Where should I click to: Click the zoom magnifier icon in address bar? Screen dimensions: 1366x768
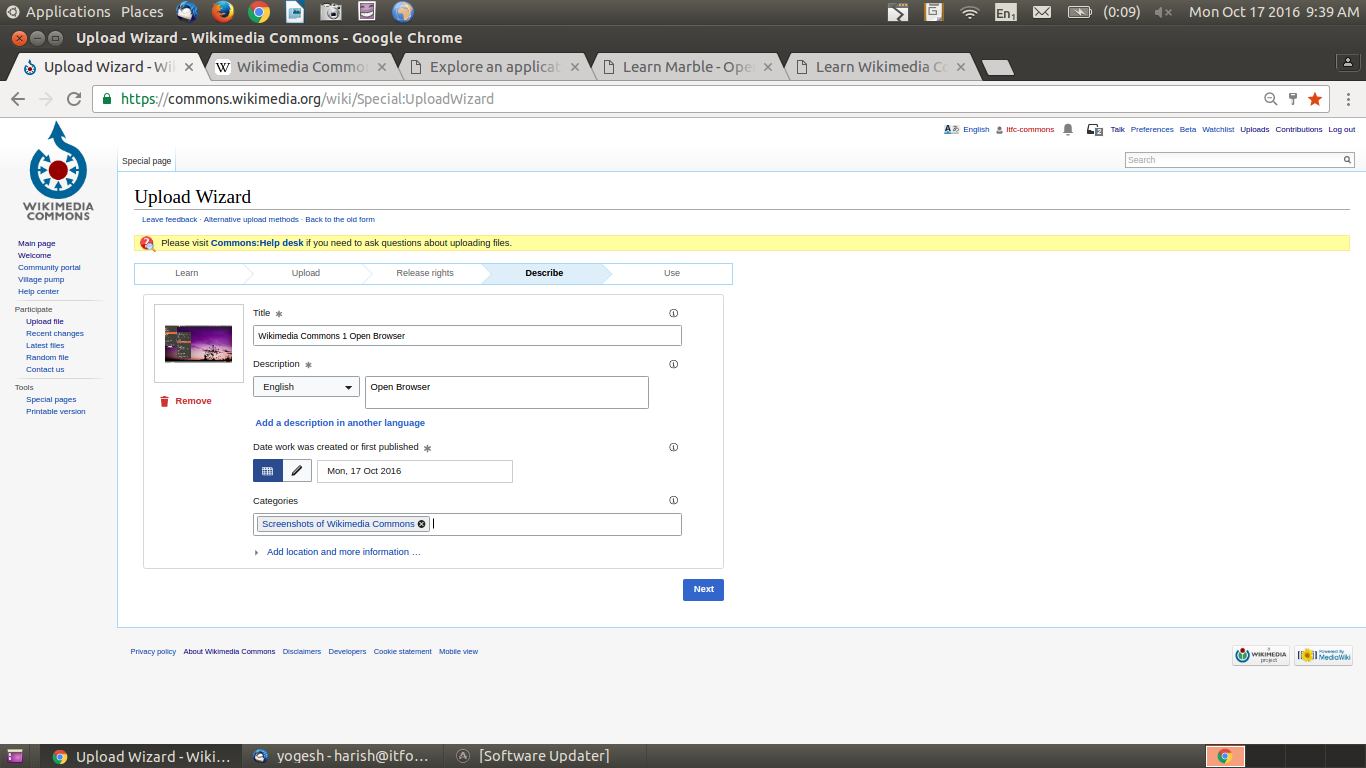(x=1271, y=99)
